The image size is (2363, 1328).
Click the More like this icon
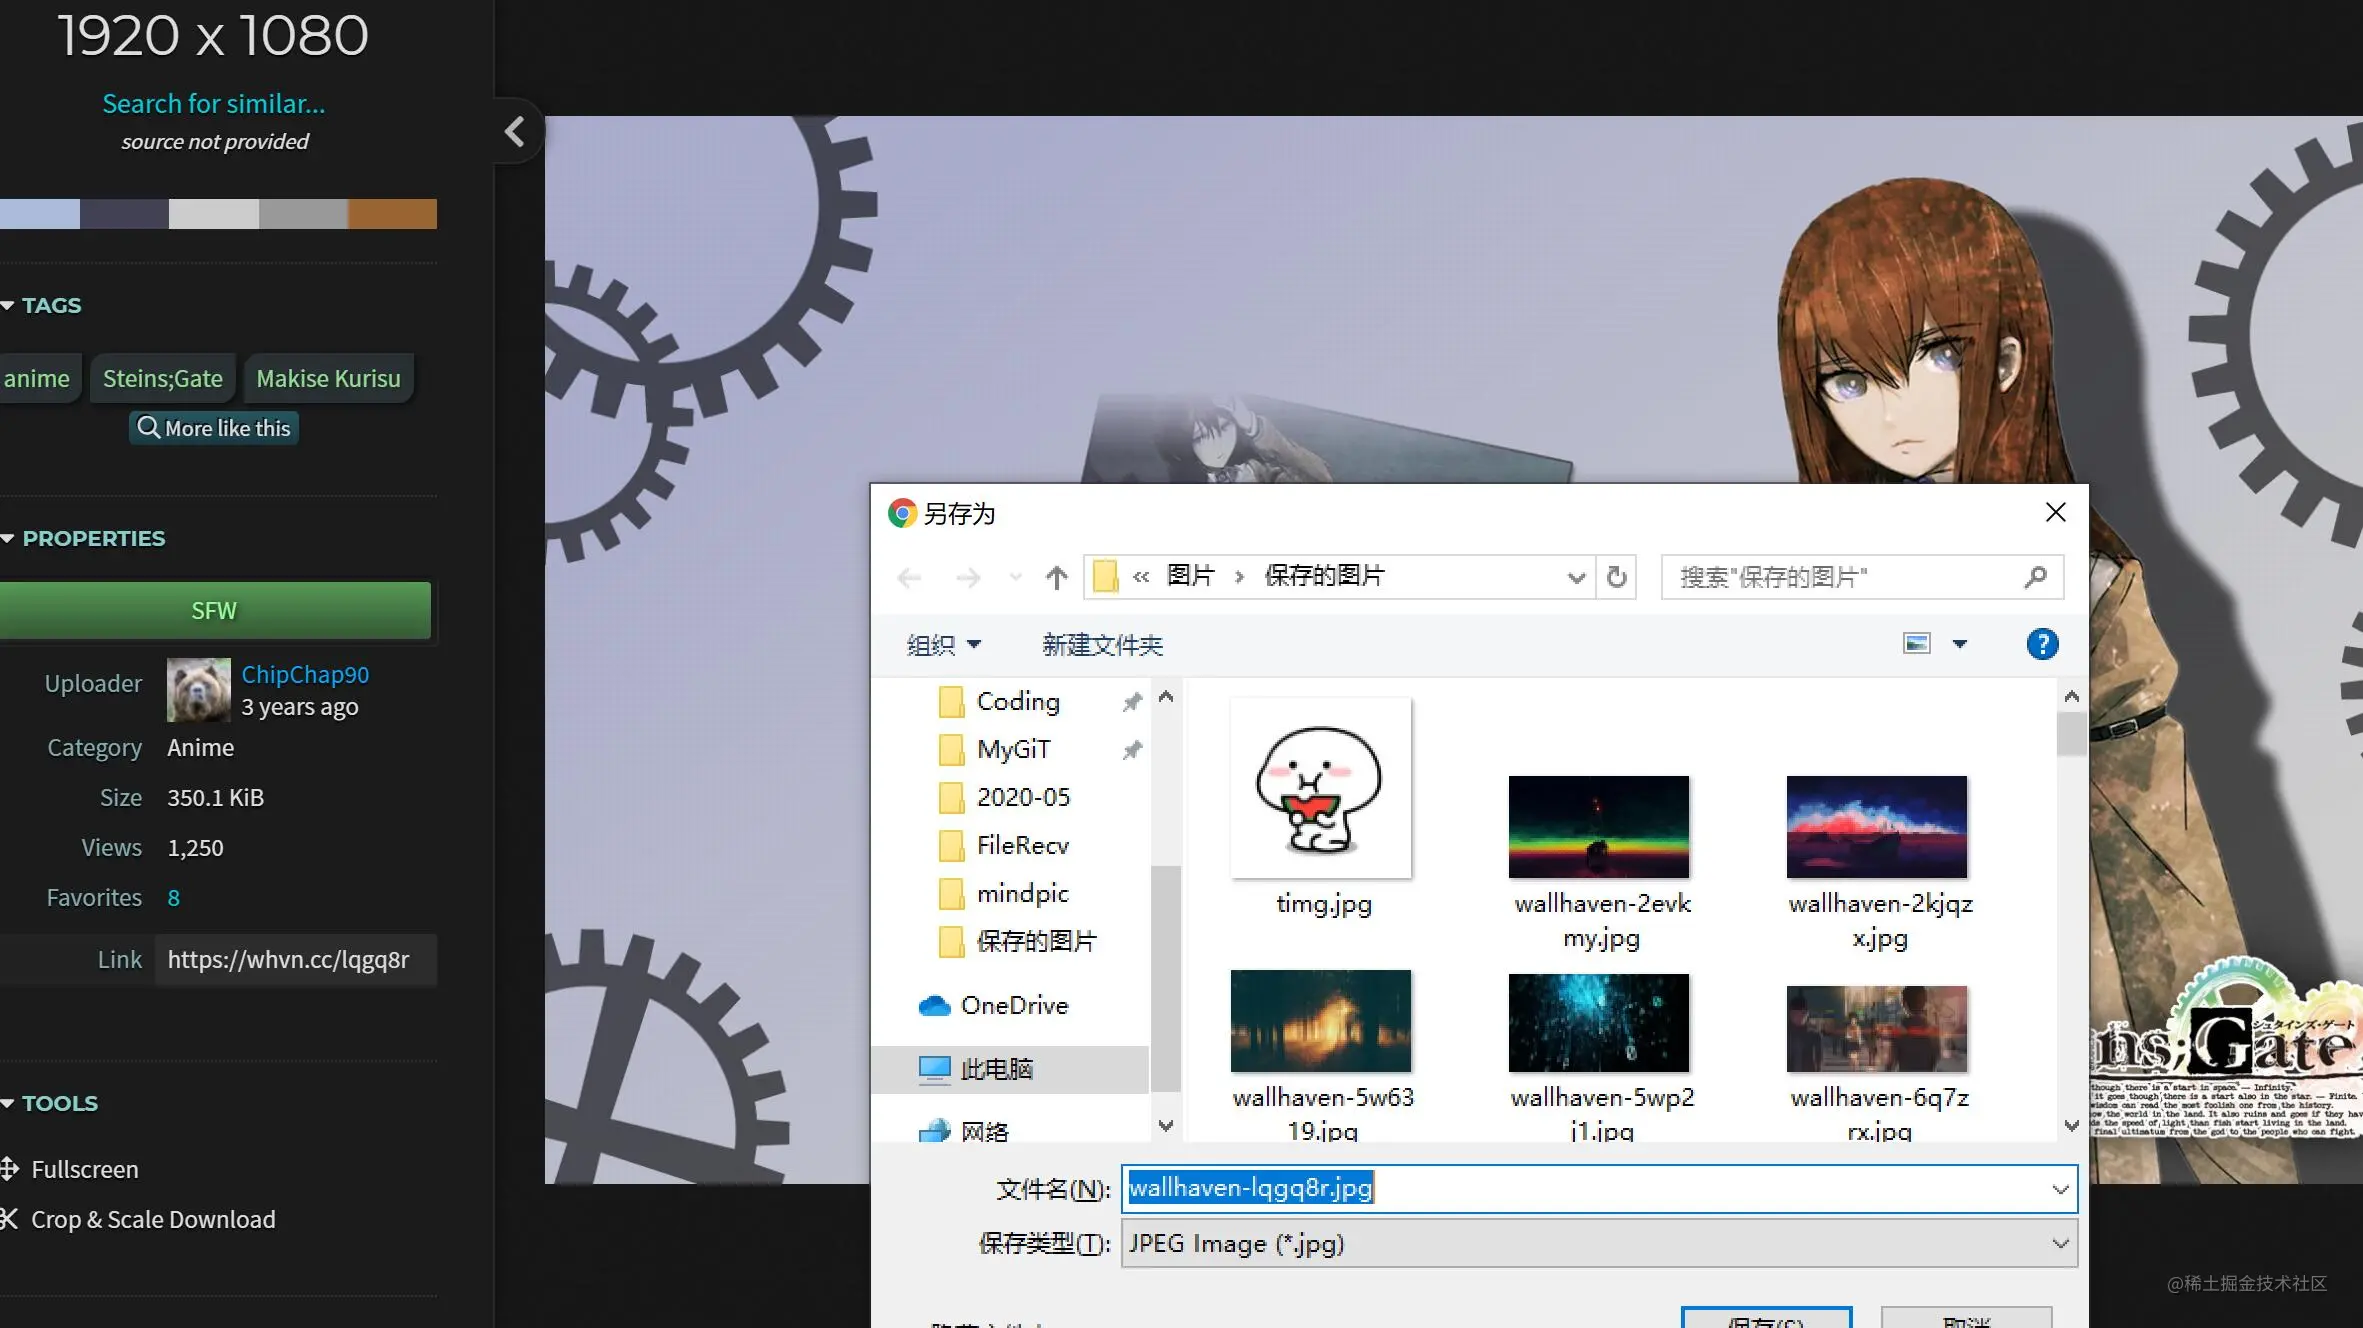click(x=213, y=427)
